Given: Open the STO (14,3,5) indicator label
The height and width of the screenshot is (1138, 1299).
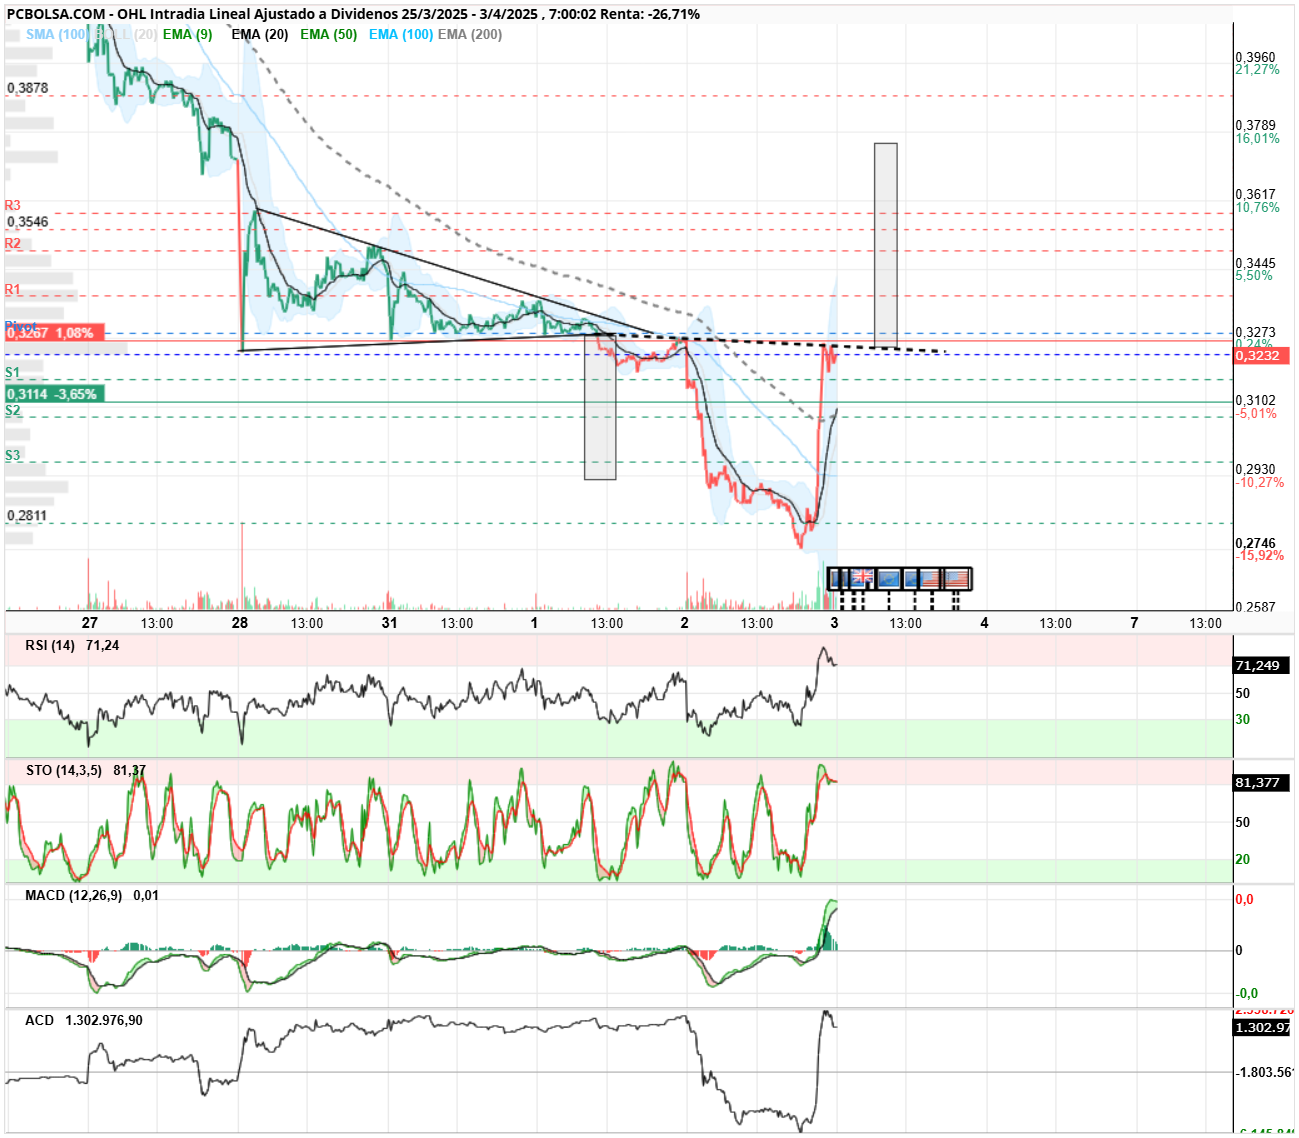Looking at the screenshot, I should [64, 770].
